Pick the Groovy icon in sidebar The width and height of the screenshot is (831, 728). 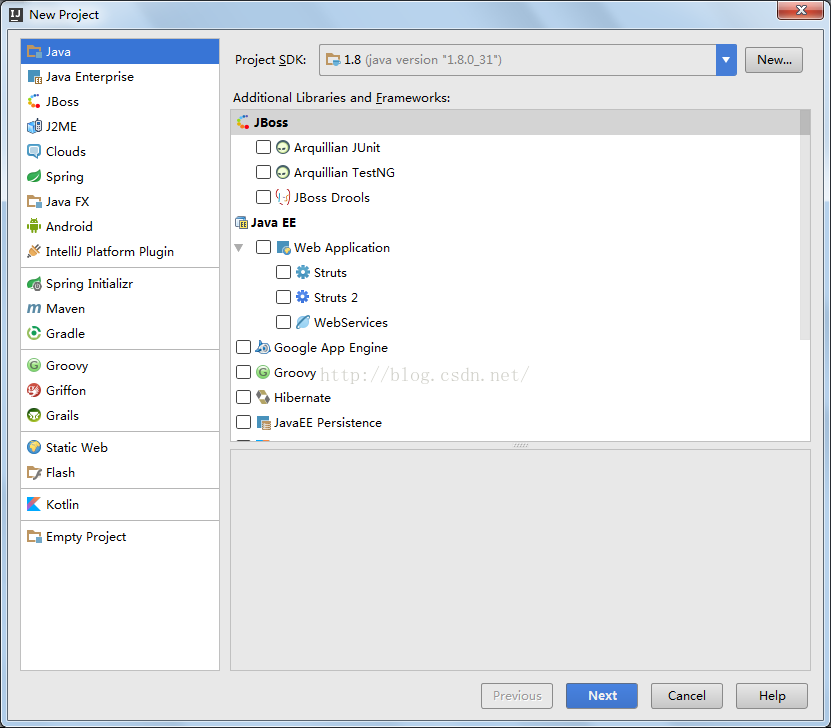coord(34,365)
